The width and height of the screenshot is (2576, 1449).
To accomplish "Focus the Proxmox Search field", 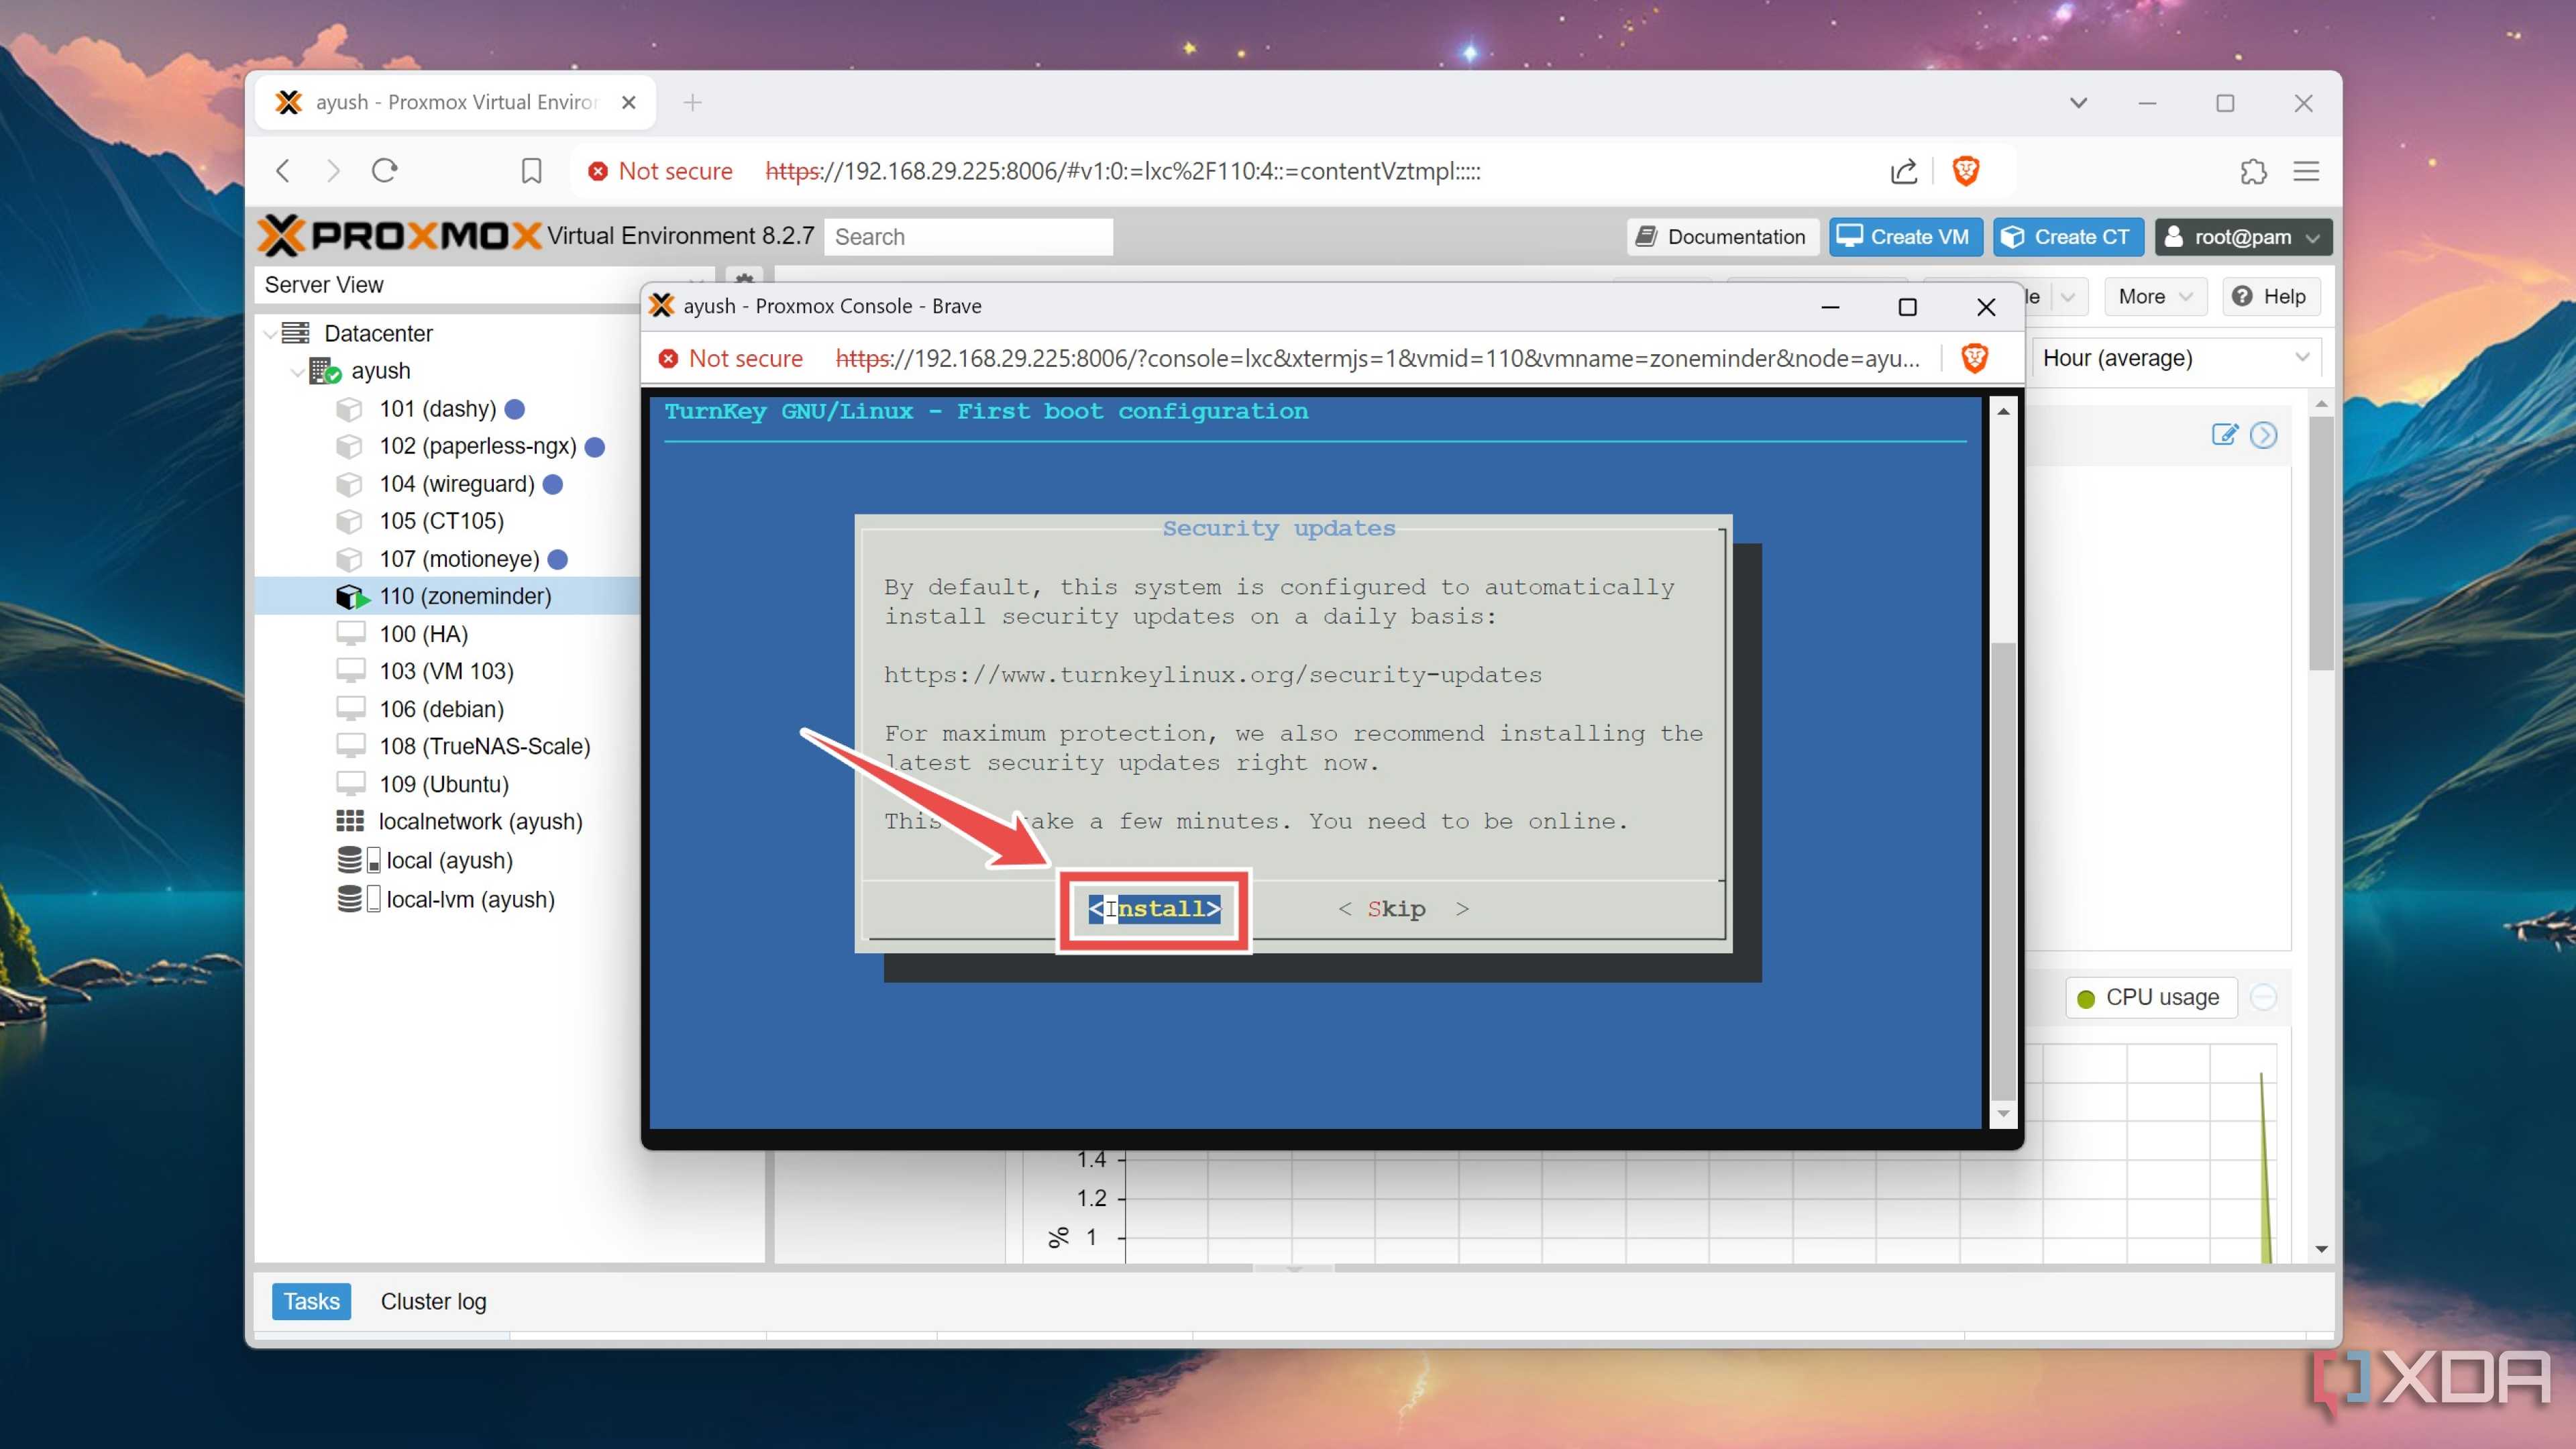I will [968, 237].
